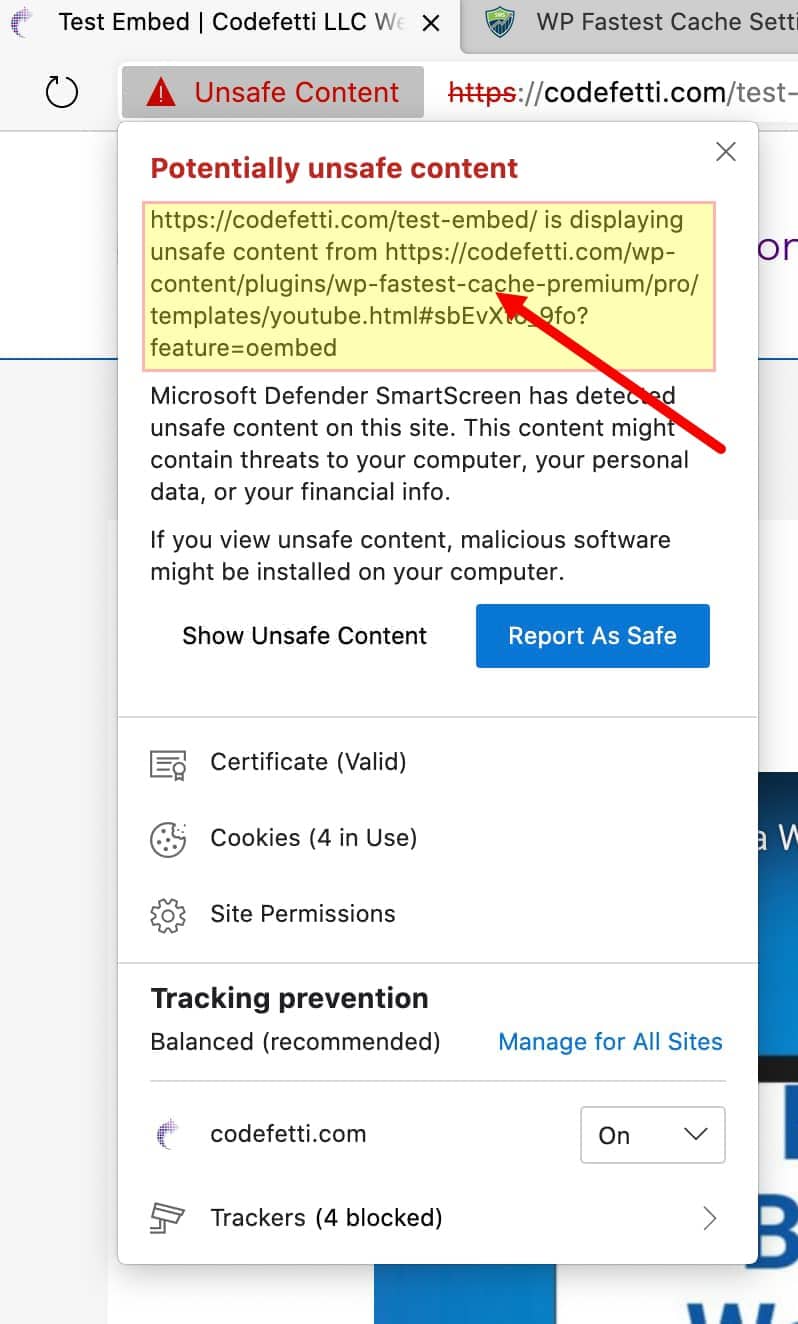Switch to the WP Fastest Cache Settings tab
798x1324 pixels.
click(x=650, y=21)
